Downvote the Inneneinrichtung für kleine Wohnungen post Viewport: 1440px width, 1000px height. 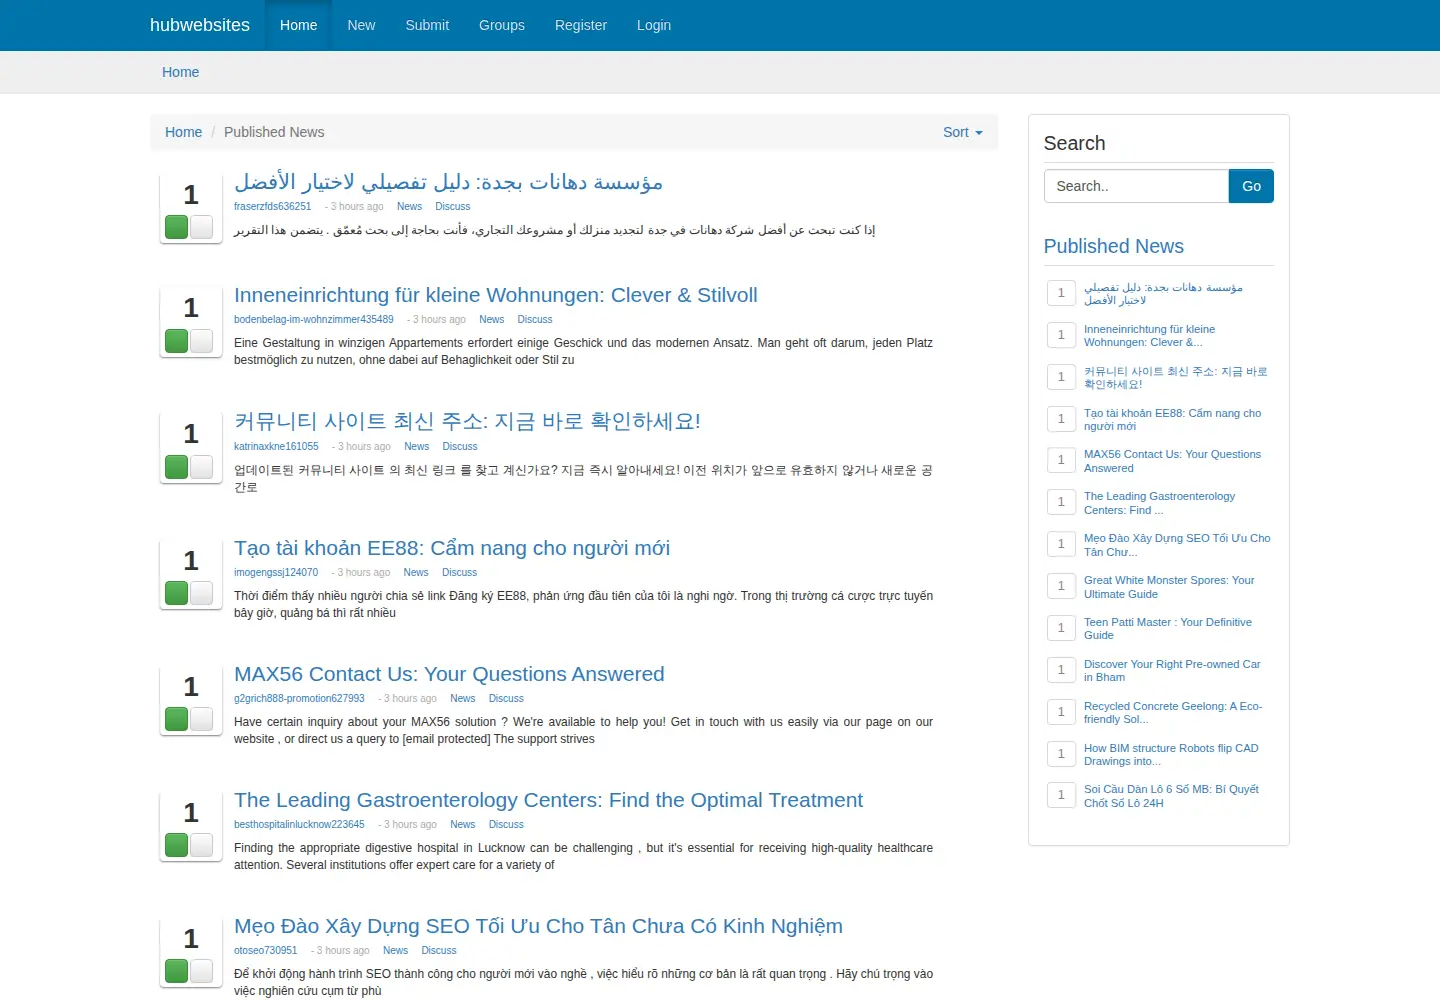[202, 341]
